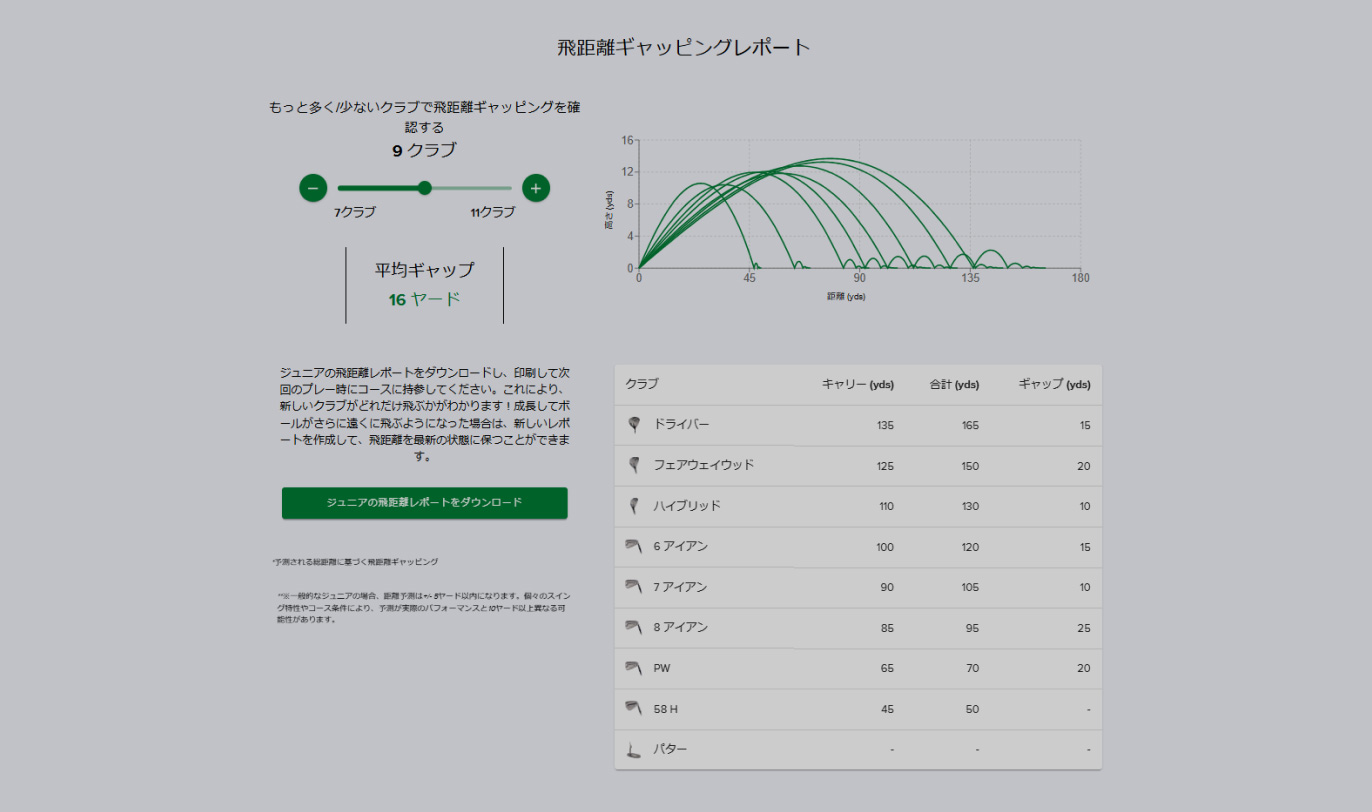Viewport: 1372px width, 812px height.
Task: Click the 8 iron club icon
Action: [632, 627]
